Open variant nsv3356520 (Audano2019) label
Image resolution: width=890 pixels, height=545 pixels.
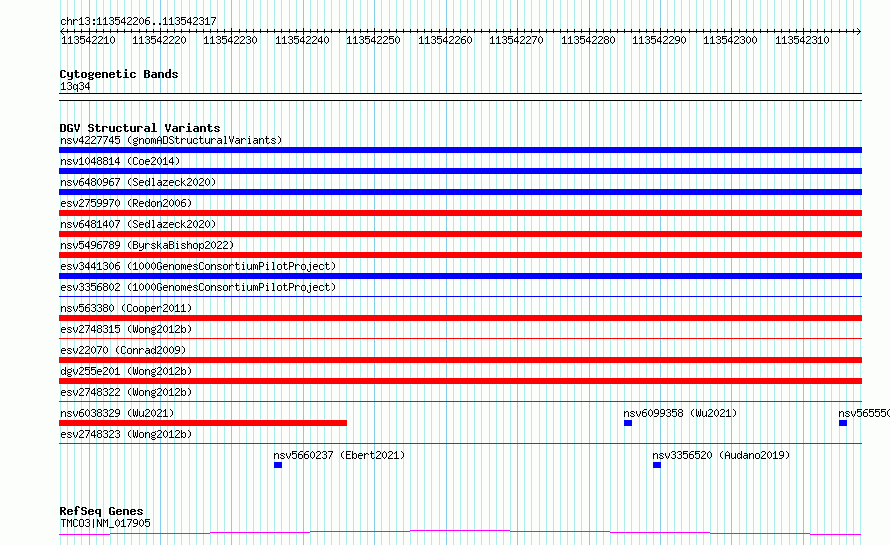pyautogui.click(x=721, y=455)
